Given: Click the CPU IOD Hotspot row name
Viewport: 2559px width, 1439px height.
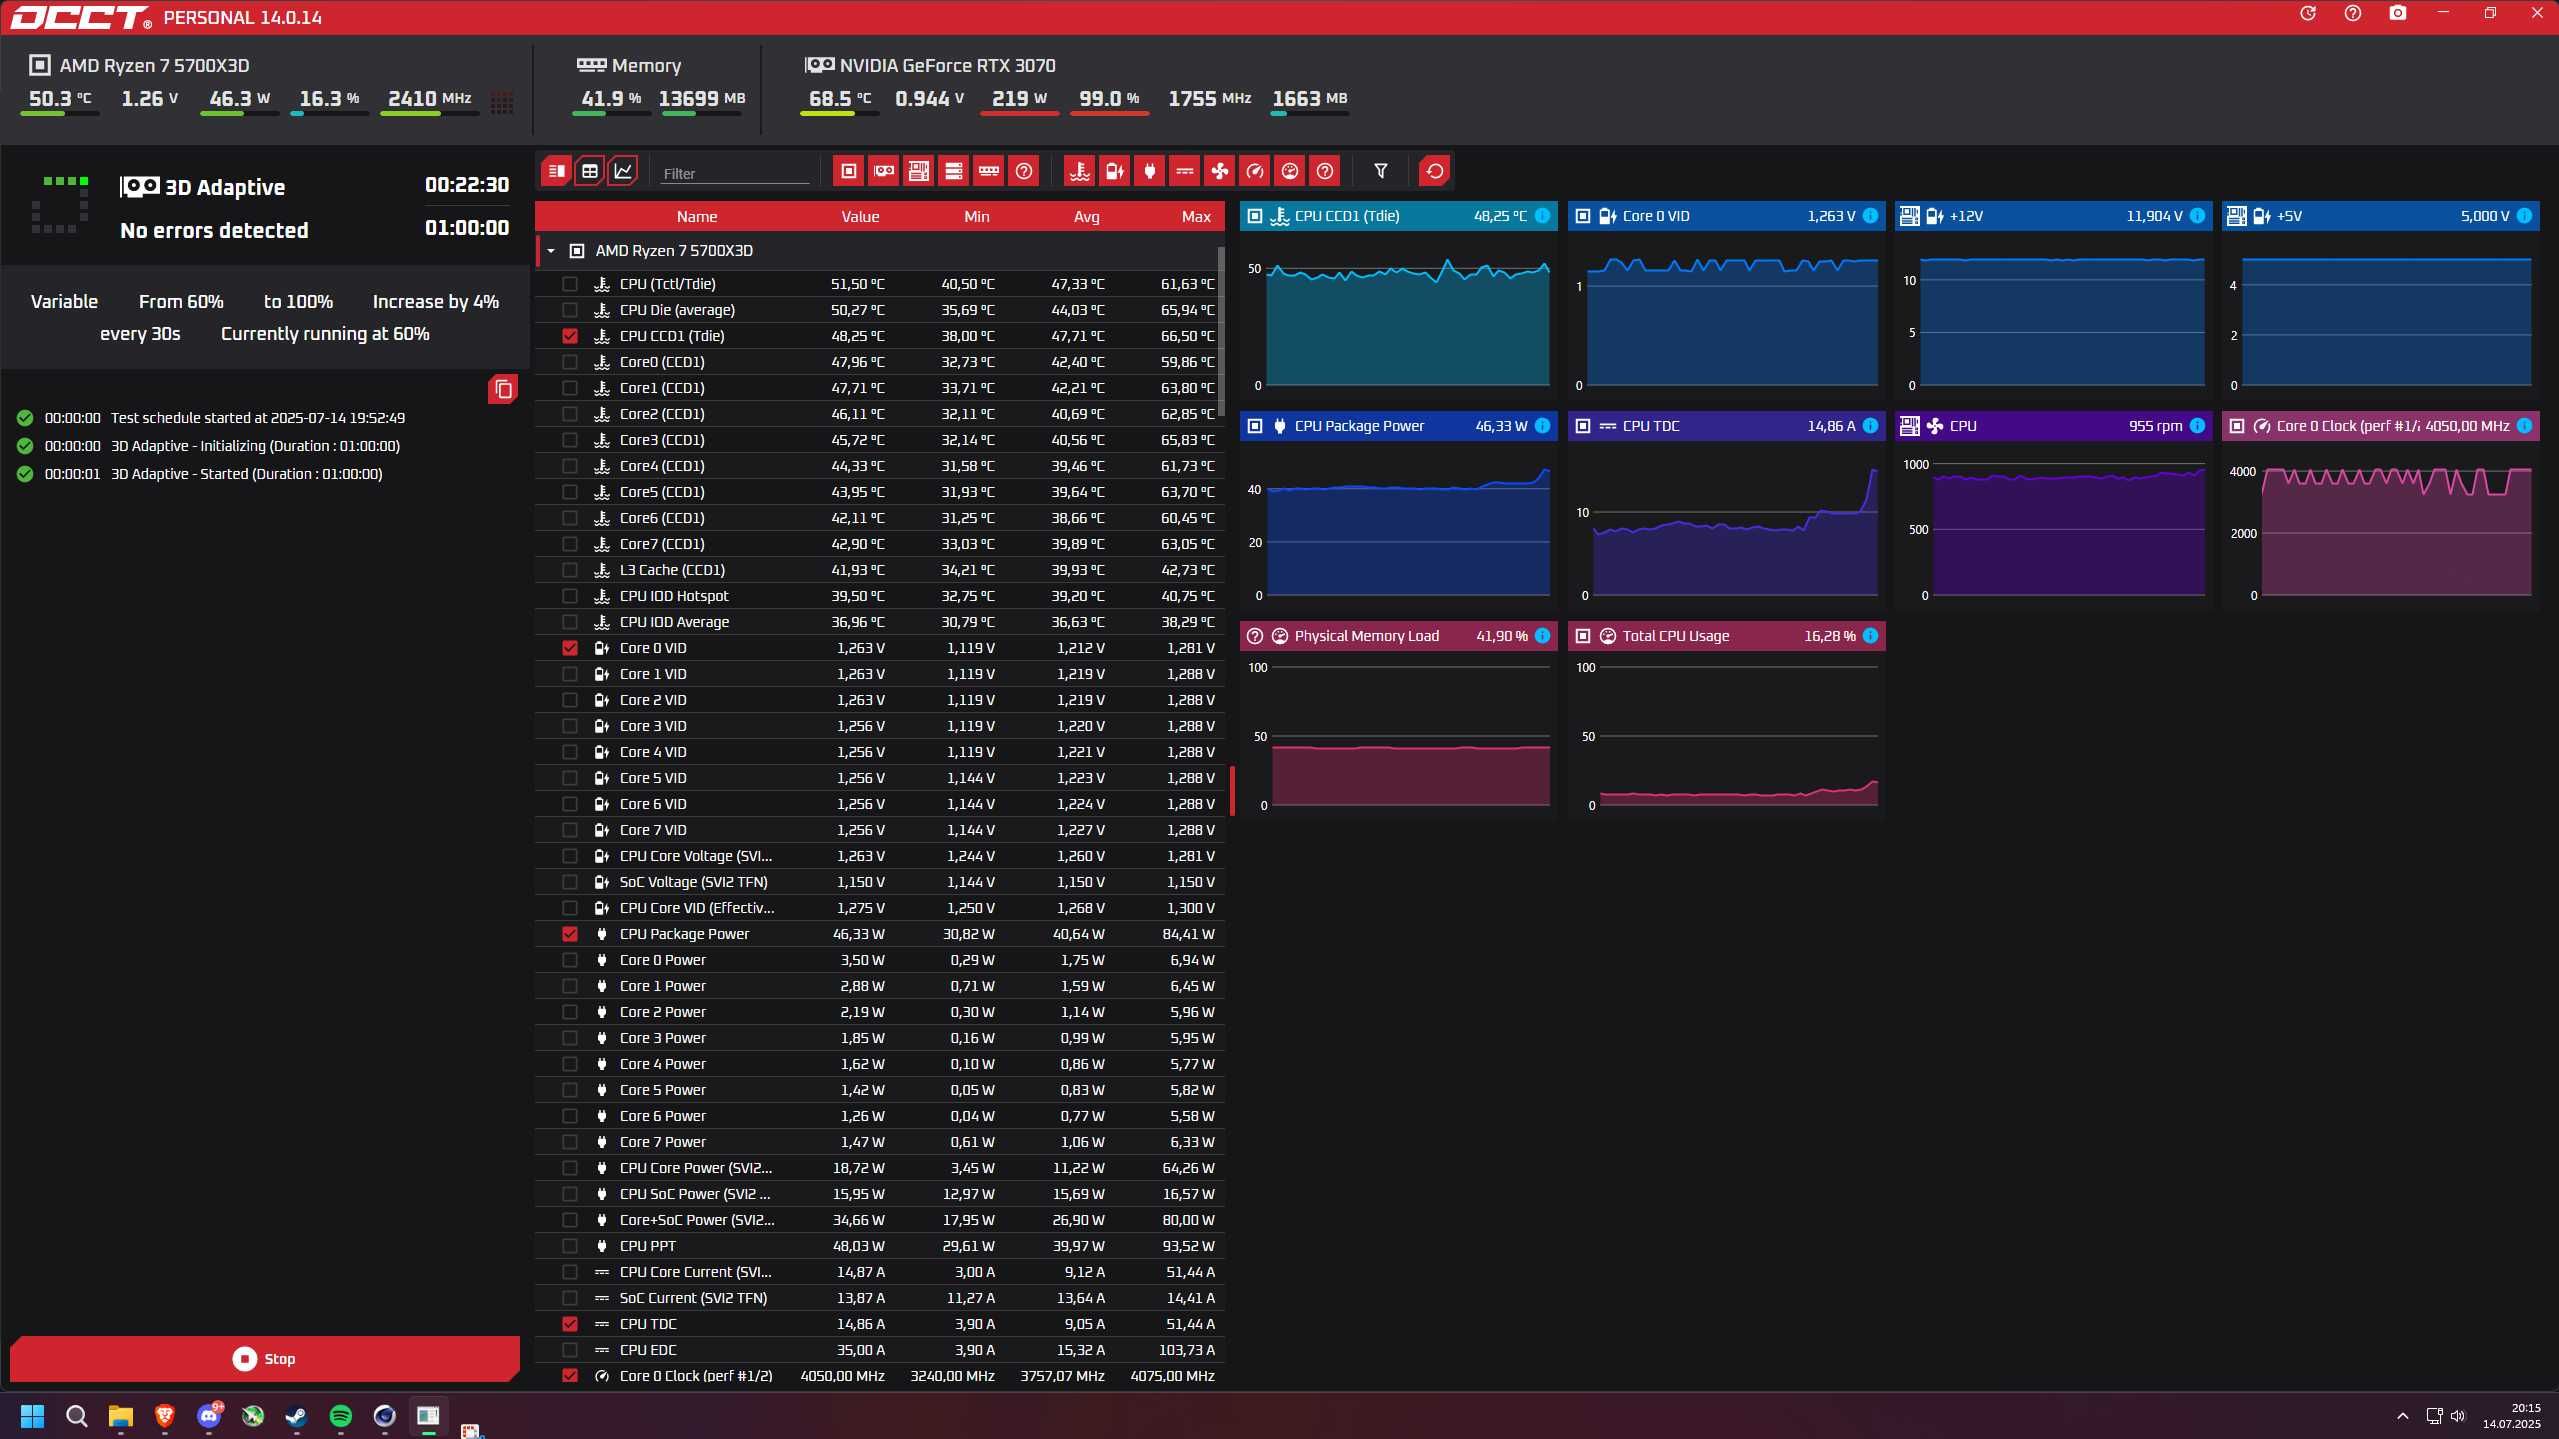Looking at the screenshot, I should 674,596.
